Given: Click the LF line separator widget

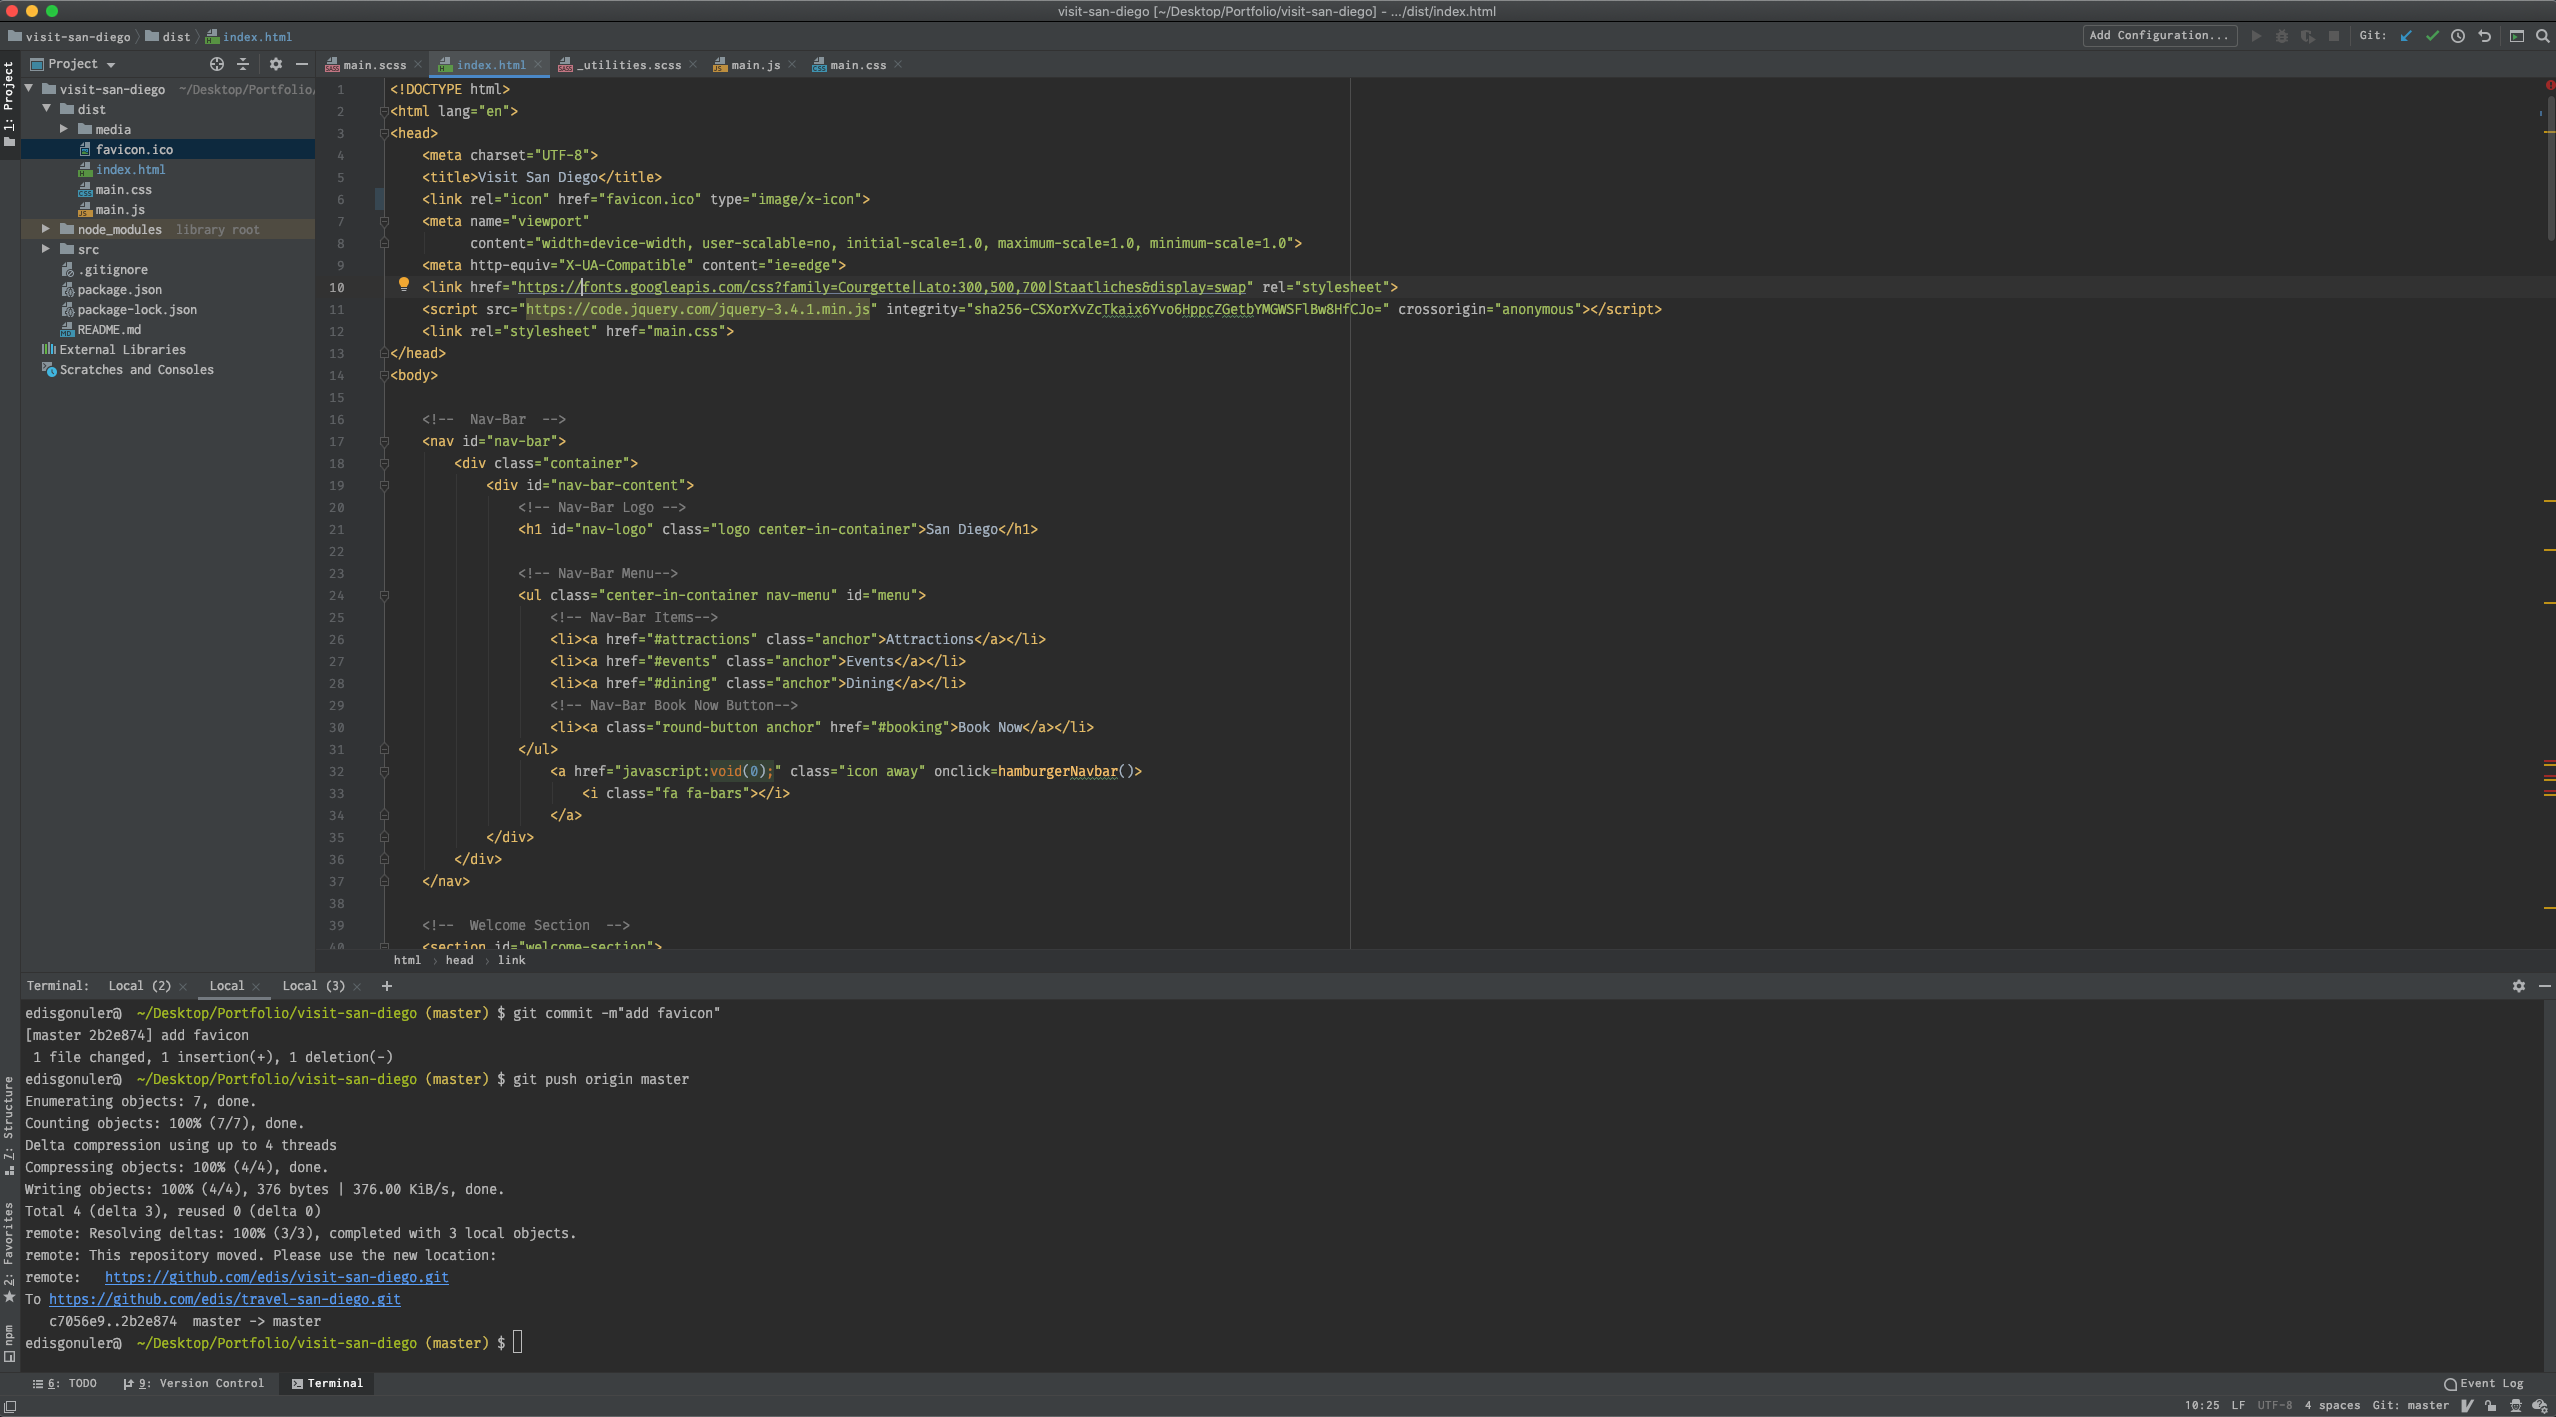Looking at the screenshot, I should click(x=2238, y=1405).
